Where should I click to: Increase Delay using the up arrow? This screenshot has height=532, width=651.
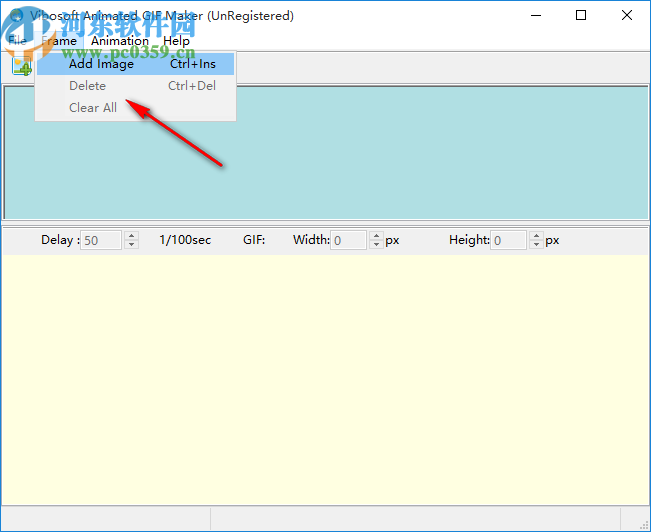click(x=132, y=235)
